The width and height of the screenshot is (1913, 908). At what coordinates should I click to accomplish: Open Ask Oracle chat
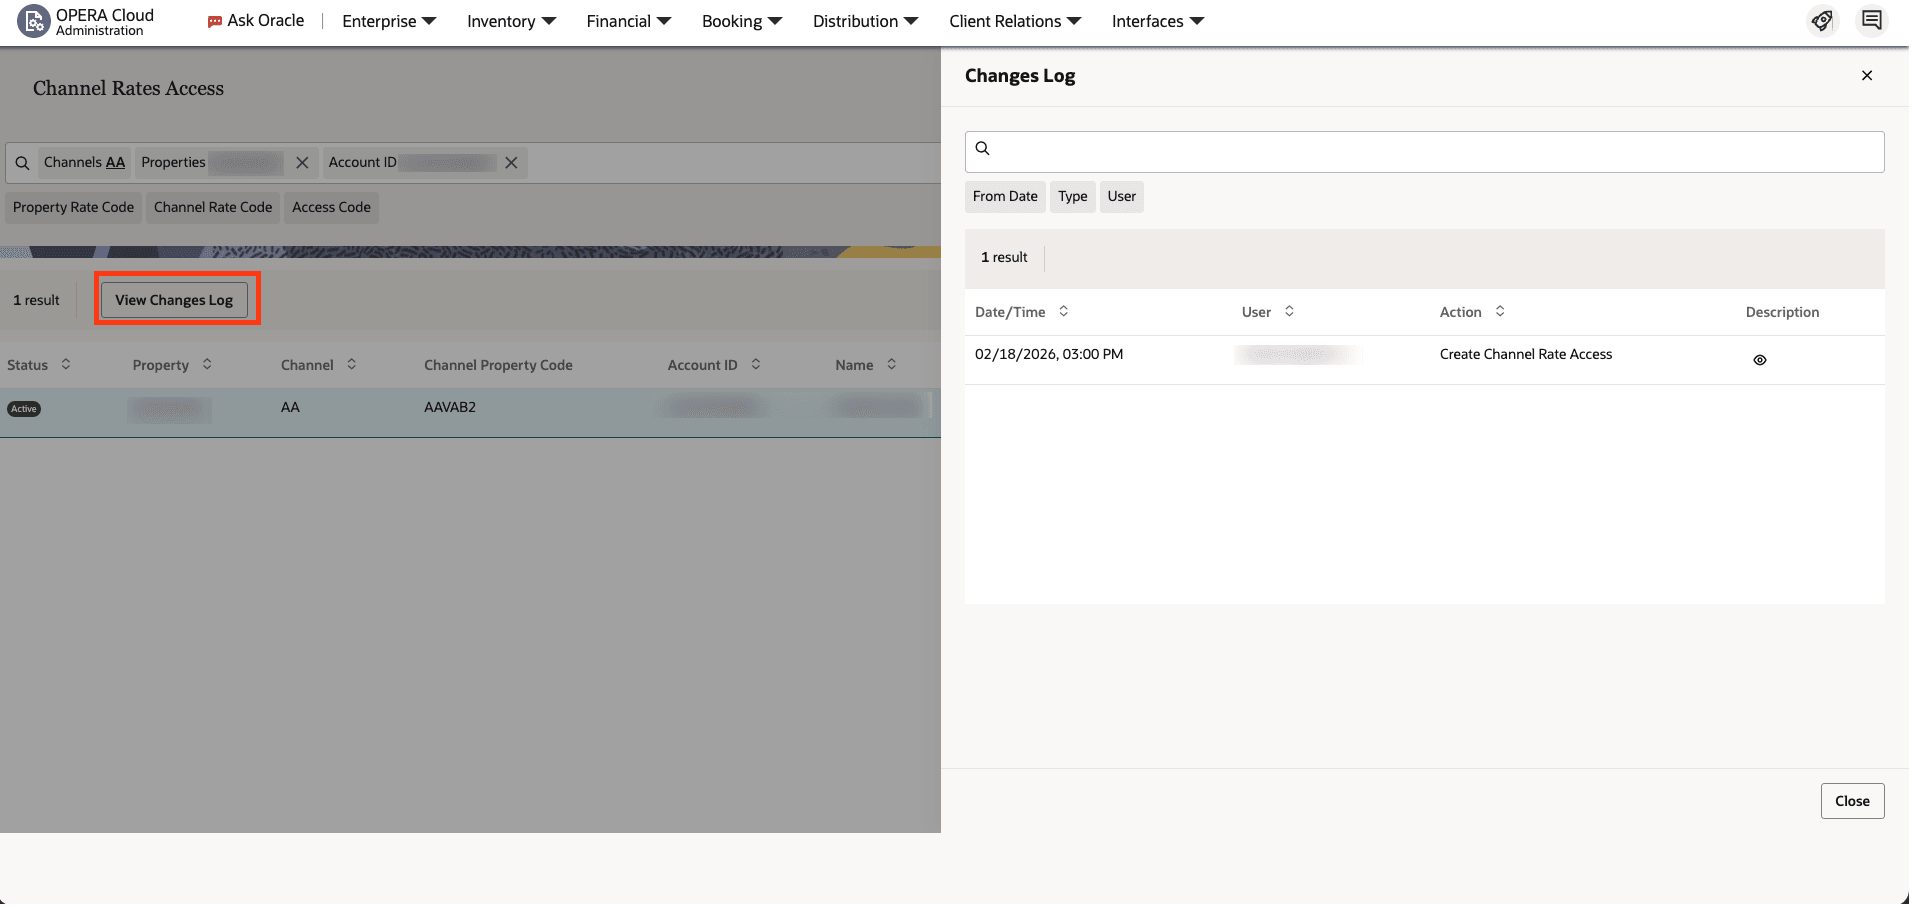coord(256,21)
